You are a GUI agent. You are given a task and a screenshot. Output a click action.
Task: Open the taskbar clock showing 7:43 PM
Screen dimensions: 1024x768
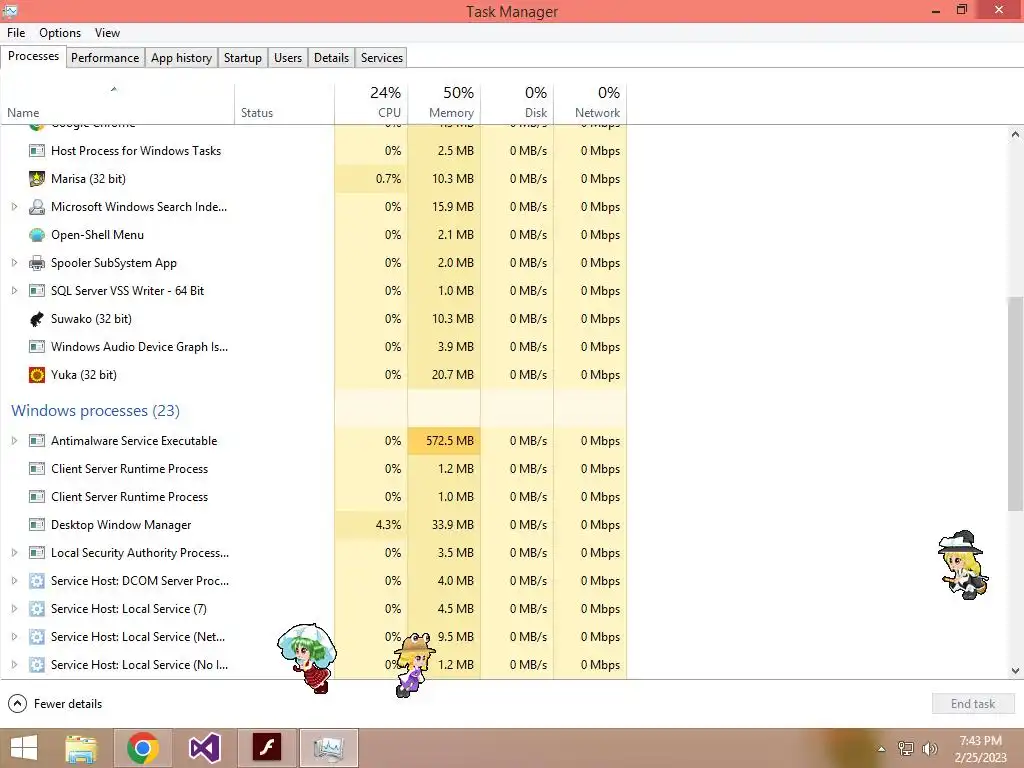click(x=980, y=749)
